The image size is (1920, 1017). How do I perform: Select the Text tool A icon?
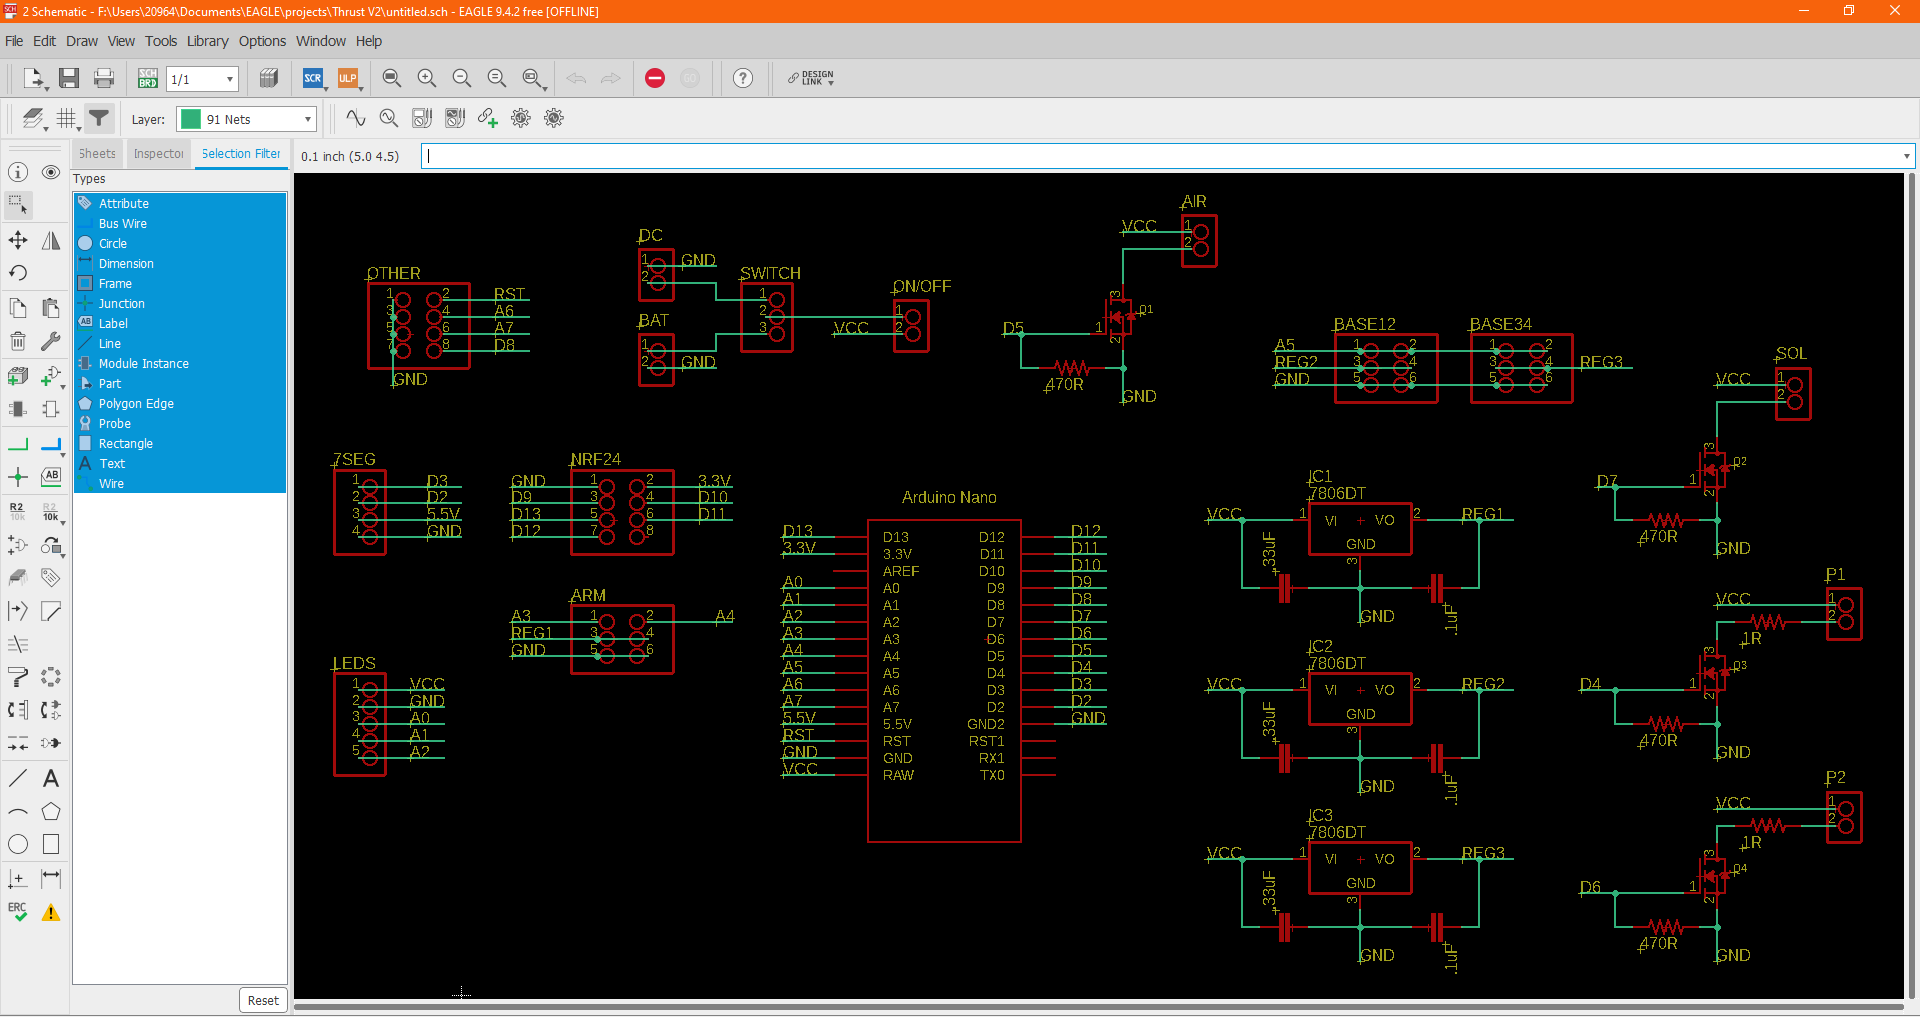tap(51, 778)
